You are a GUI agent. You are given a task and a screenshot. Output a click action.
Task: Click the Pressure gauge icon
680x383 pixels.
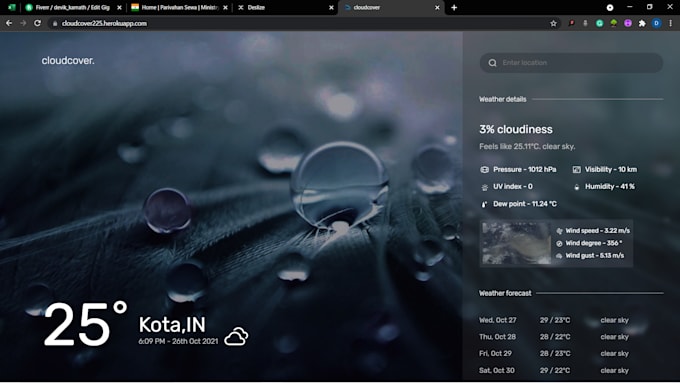[484, 170]
